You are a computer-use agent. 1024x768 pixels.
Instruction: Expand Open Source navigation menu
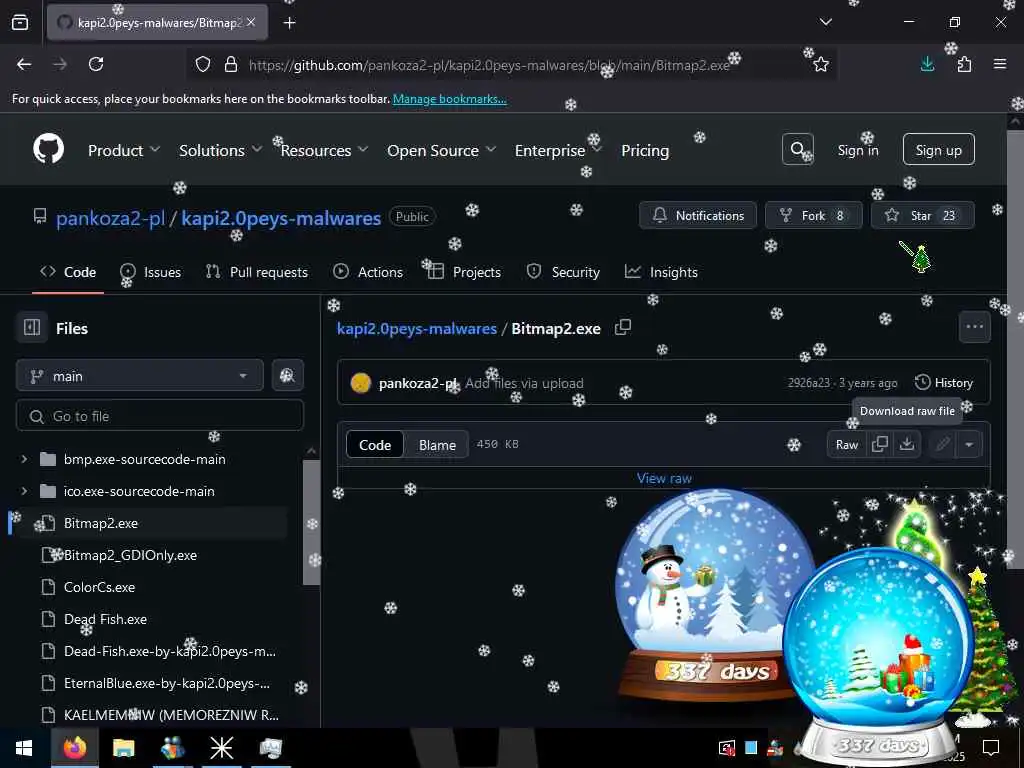tap(441, 150)
